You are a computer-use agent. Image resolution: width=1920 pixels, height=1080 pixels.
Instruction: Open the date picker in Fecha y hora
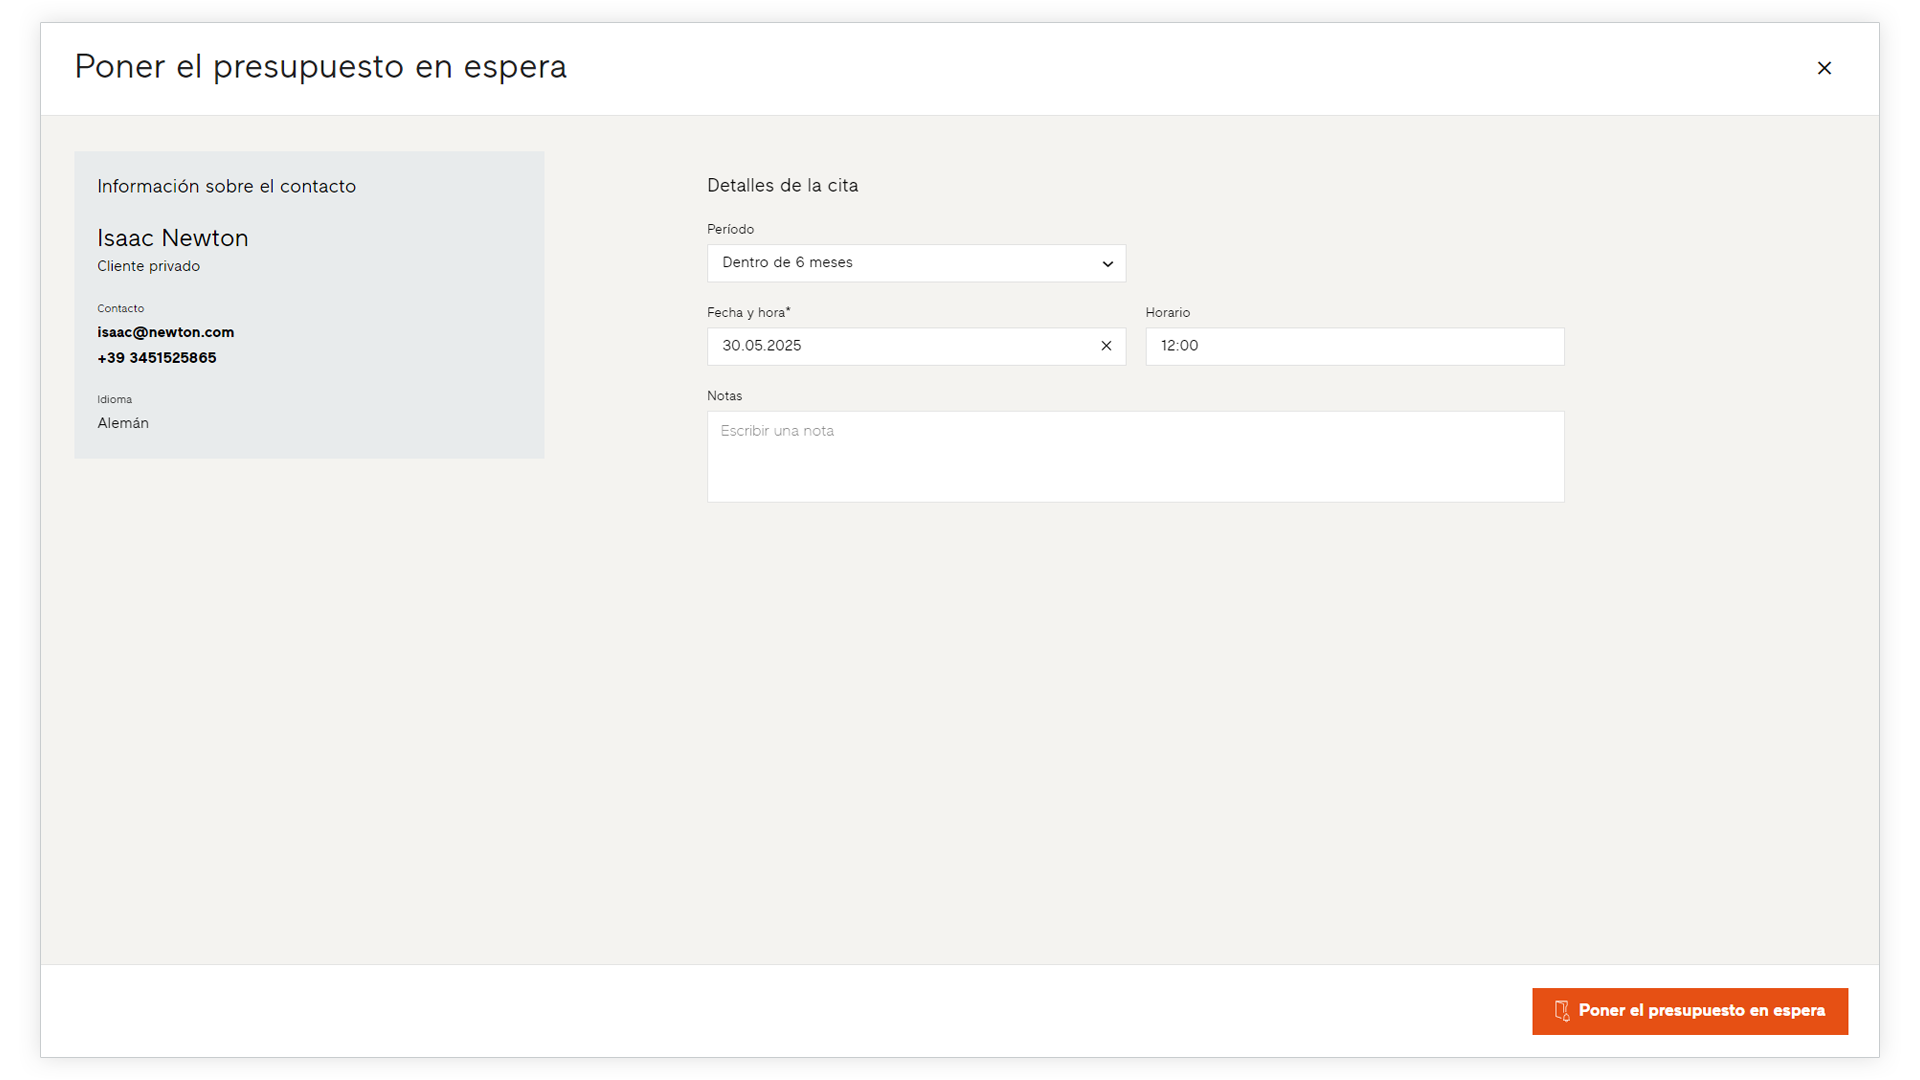900,346
